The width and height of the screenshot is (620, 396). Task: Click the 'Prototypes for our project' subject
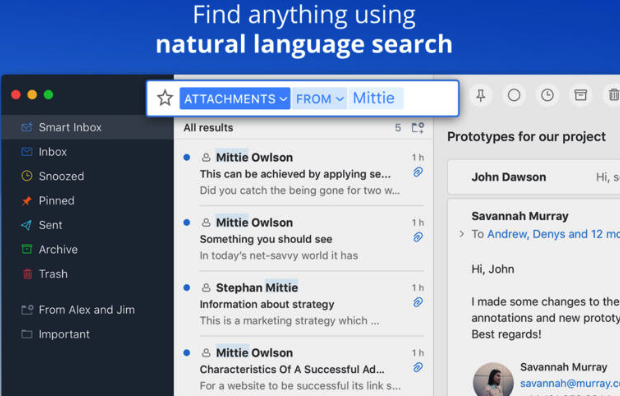[x=526, y=136]
